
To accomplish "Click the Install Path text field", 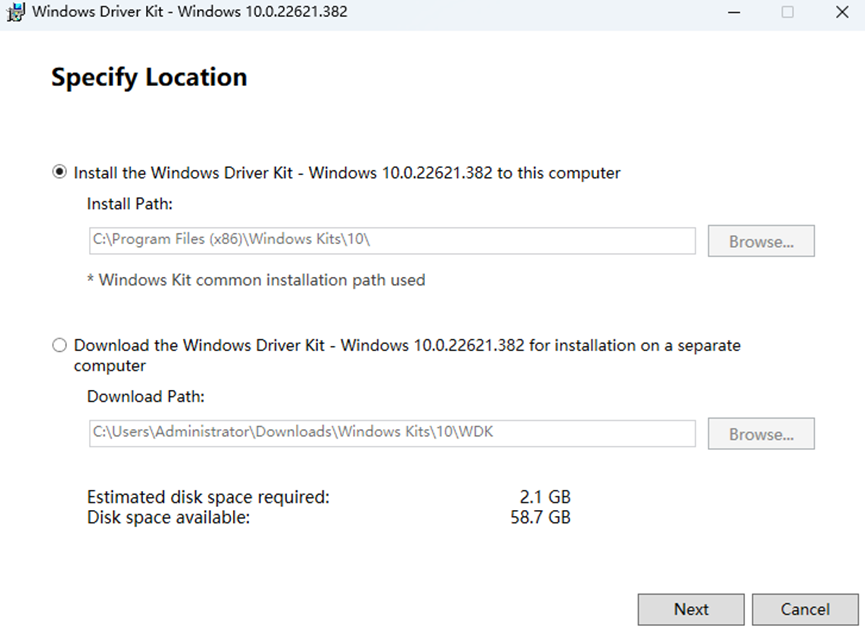I will 392,241.
